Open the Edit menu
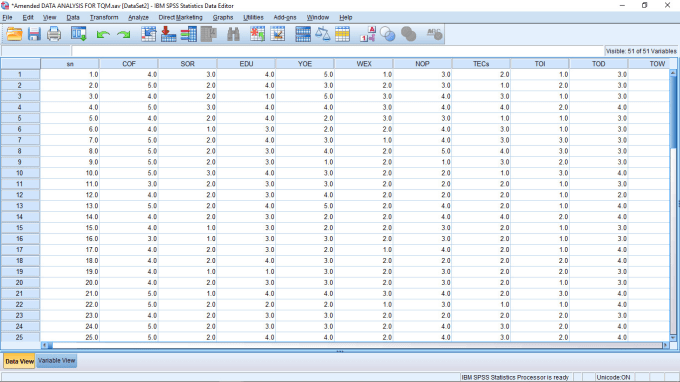 [x=28, y=17]
